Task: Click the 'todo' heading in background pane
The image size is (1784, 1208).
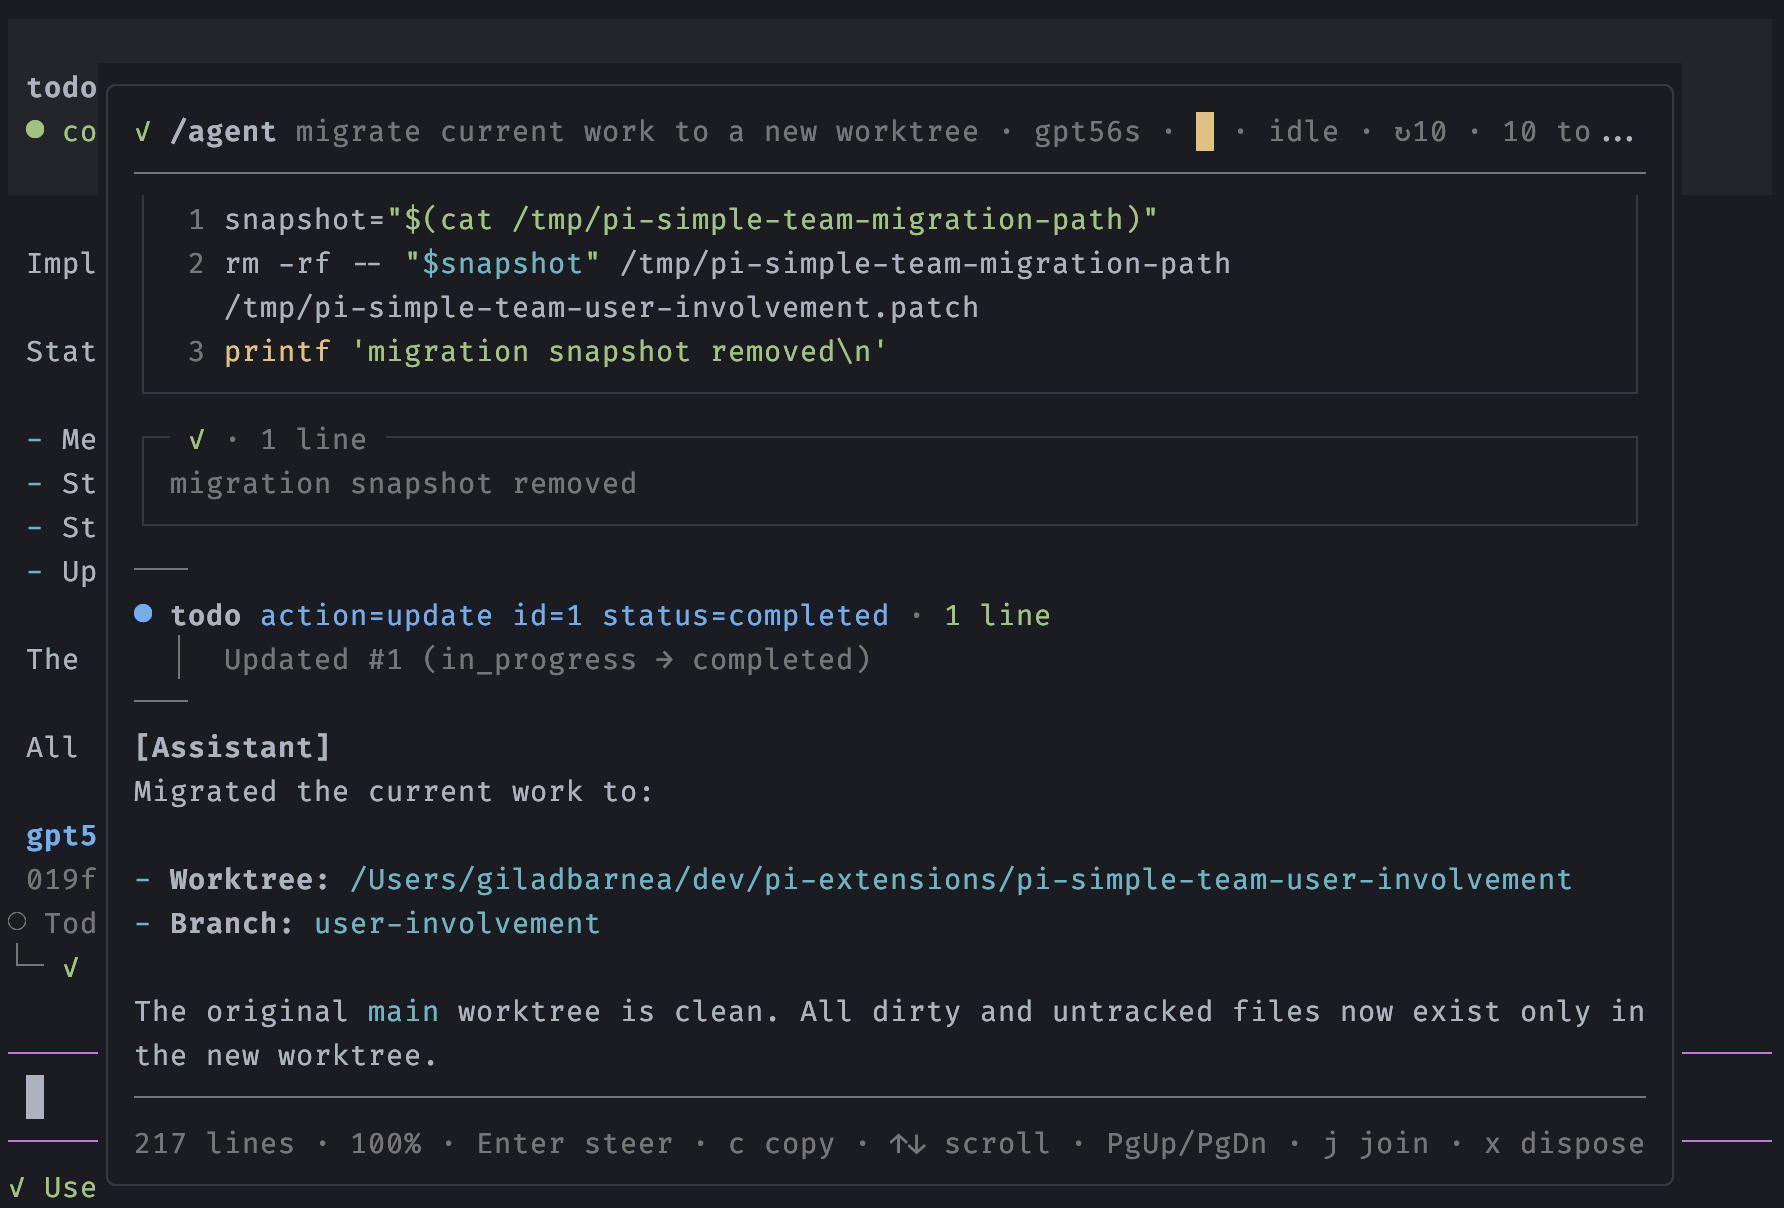Action: point(61,88)
